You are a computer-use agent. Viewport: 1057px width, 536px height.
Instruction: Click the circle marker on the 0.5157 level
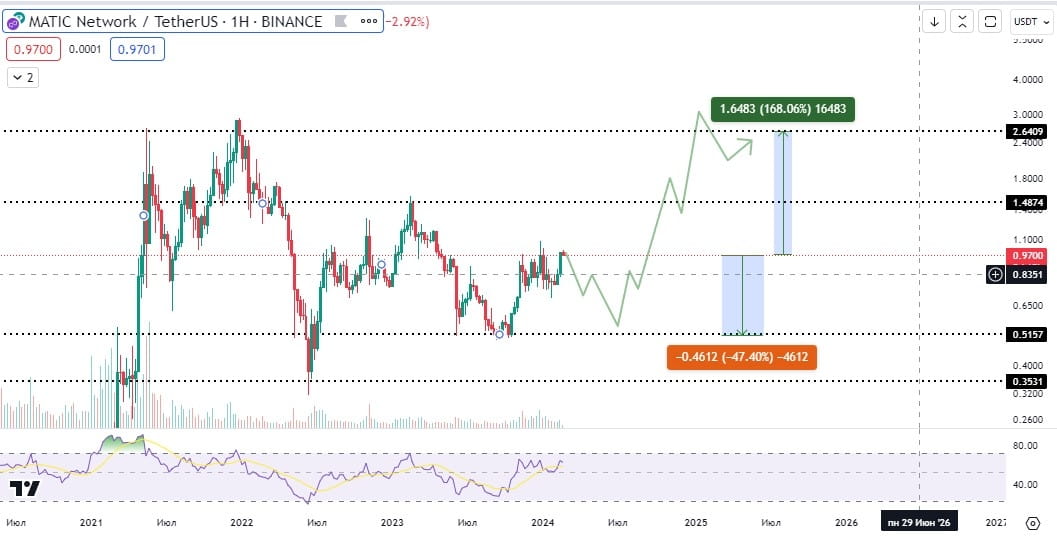[x=500, y=334]
